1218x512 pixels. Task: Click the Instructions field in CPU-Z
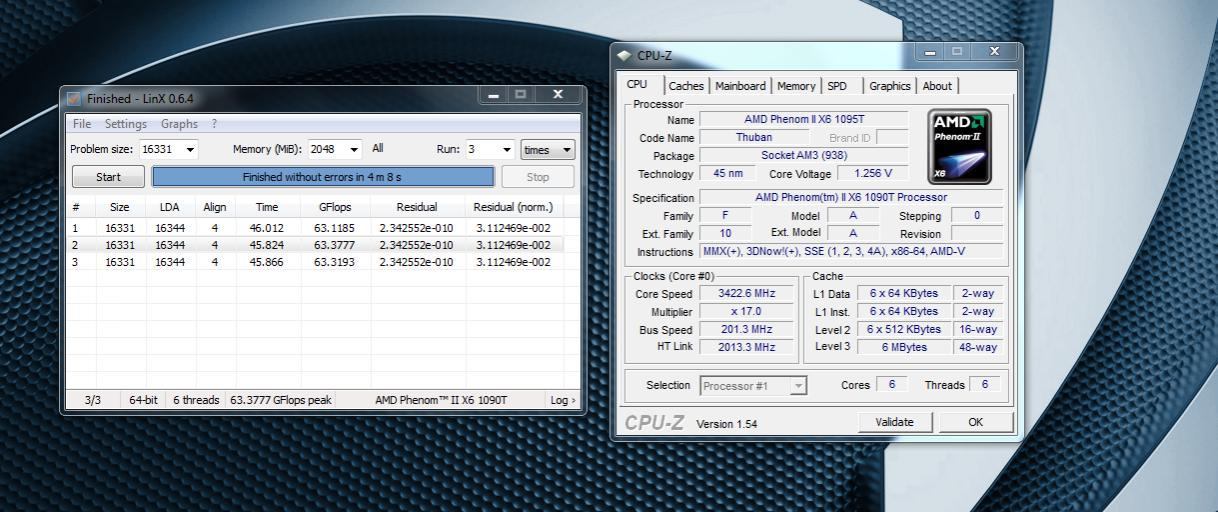tap(851, 252)
